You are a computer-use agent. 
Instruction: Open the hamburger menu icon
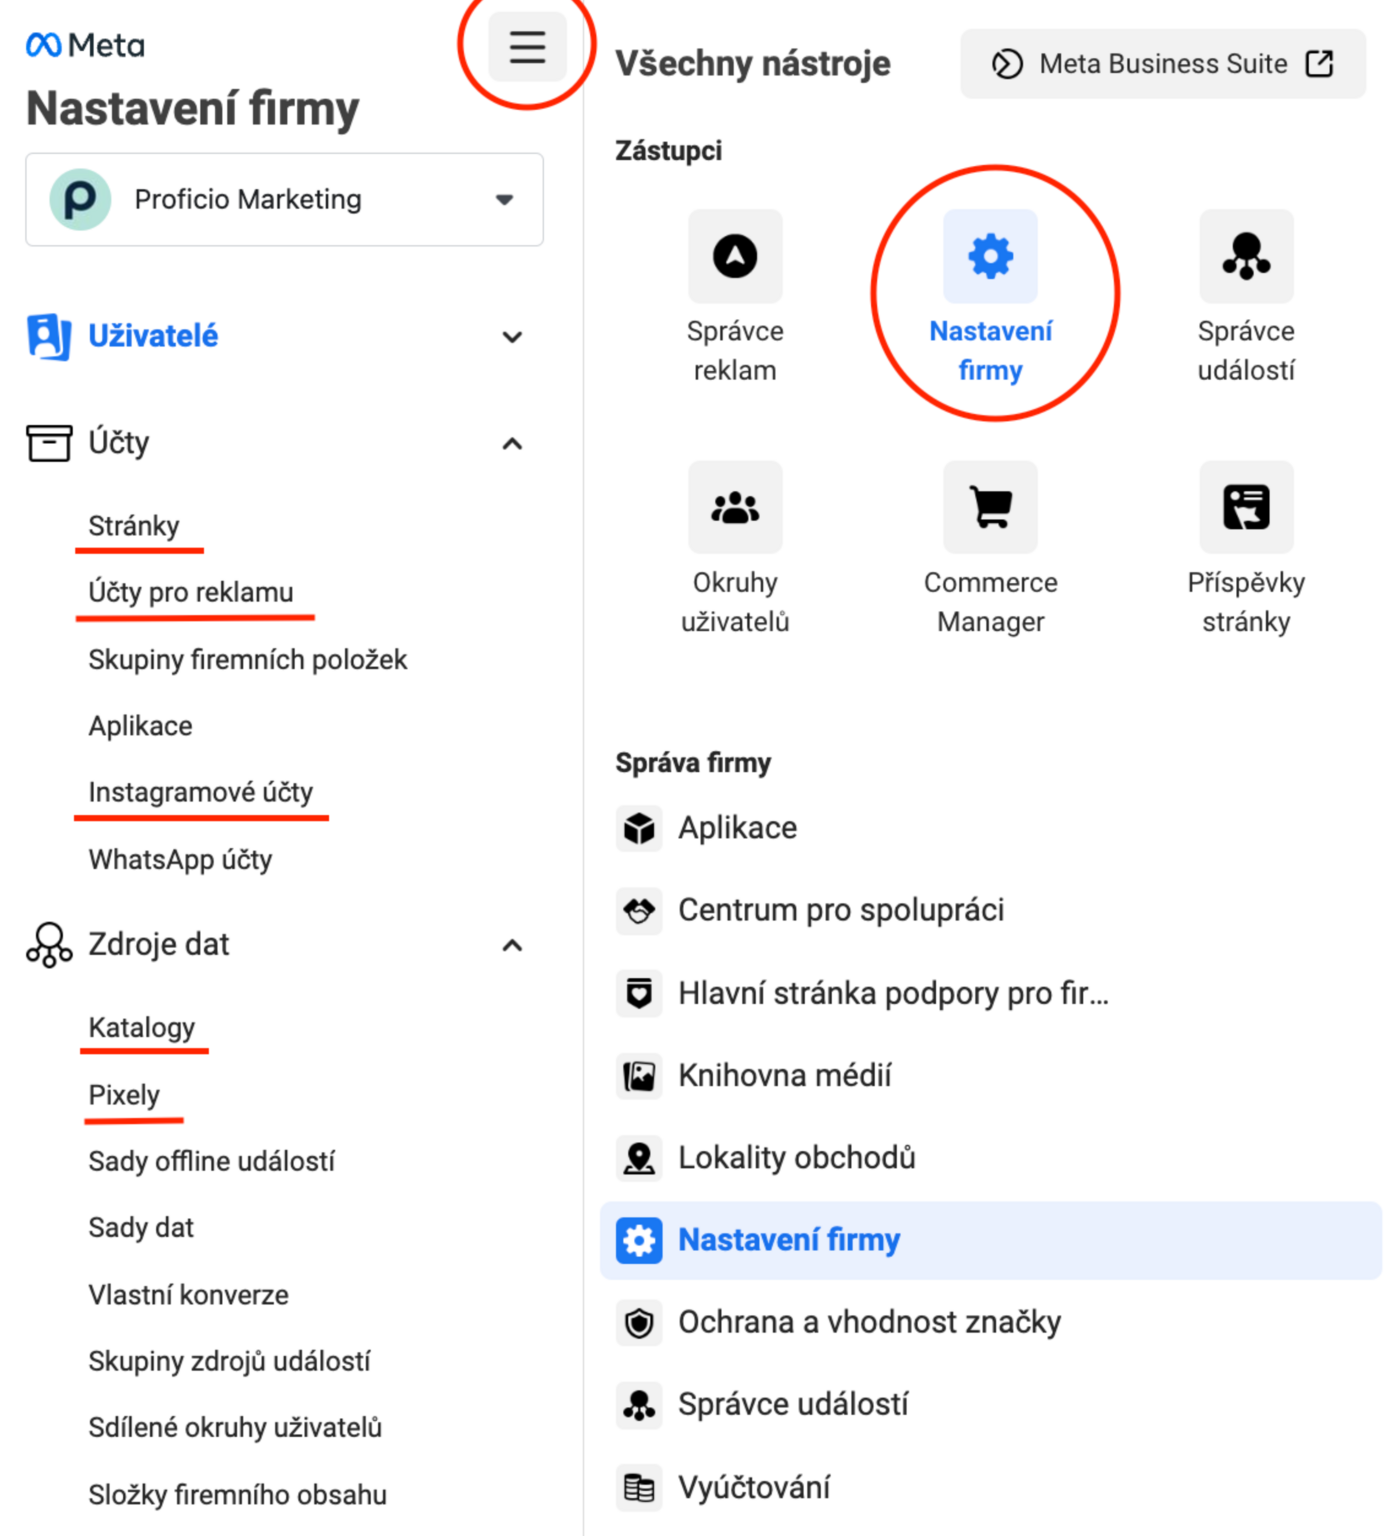527,47
